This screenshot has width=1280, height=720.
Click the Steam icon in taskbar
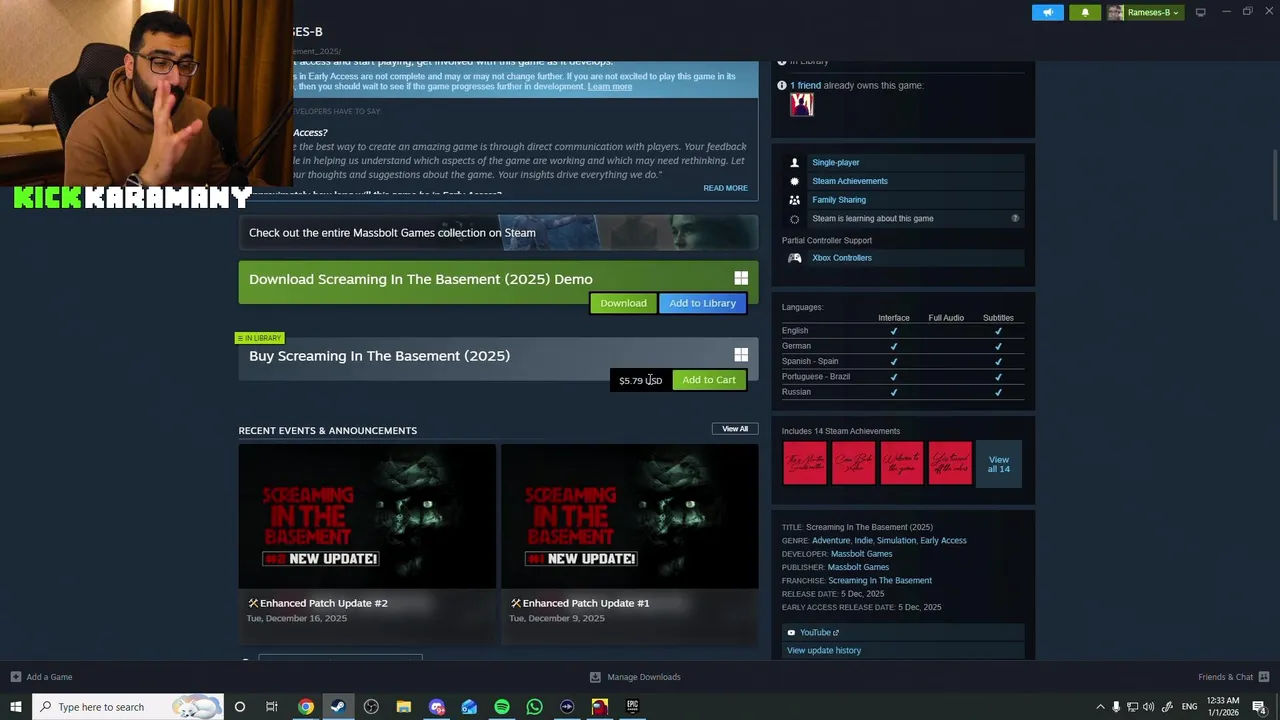(x=338, y=707)
